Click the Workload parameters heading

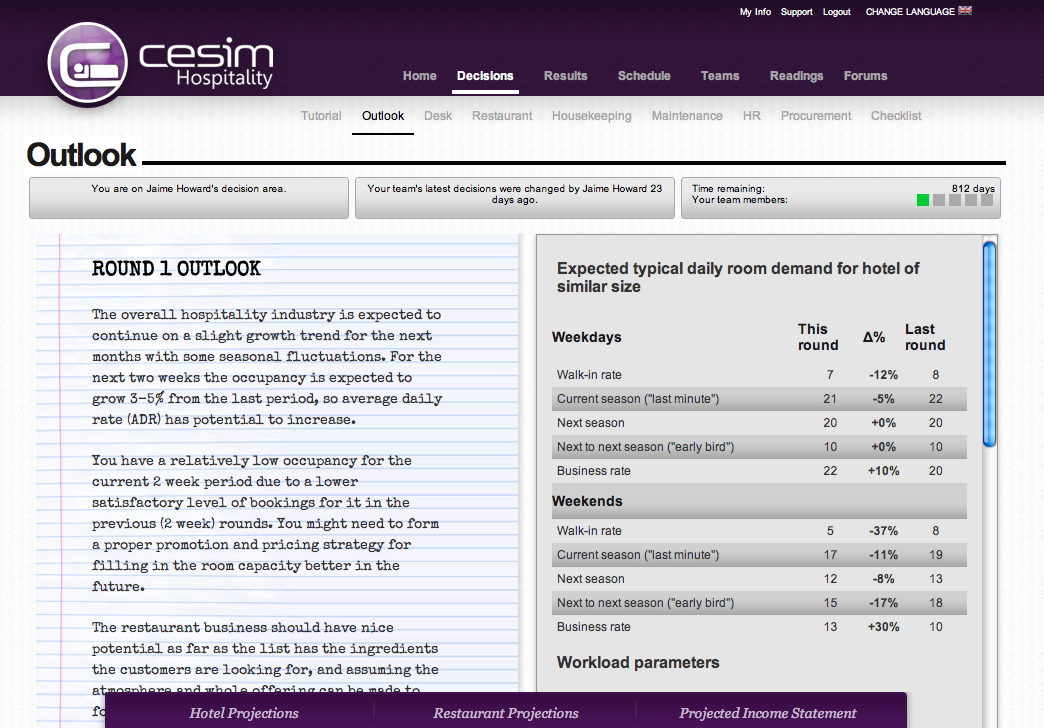coord(638,662)
